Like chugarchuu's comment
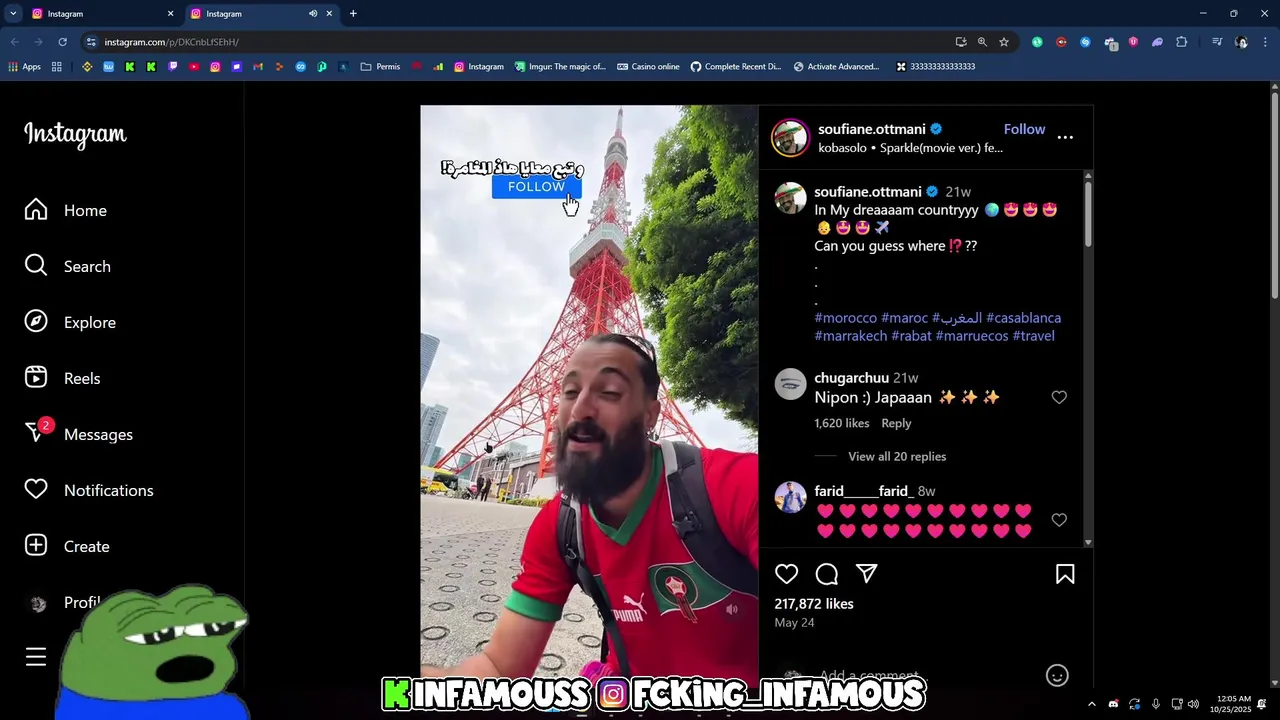Viewport: 1280px width, 720px height. (x=1059, y=398)
